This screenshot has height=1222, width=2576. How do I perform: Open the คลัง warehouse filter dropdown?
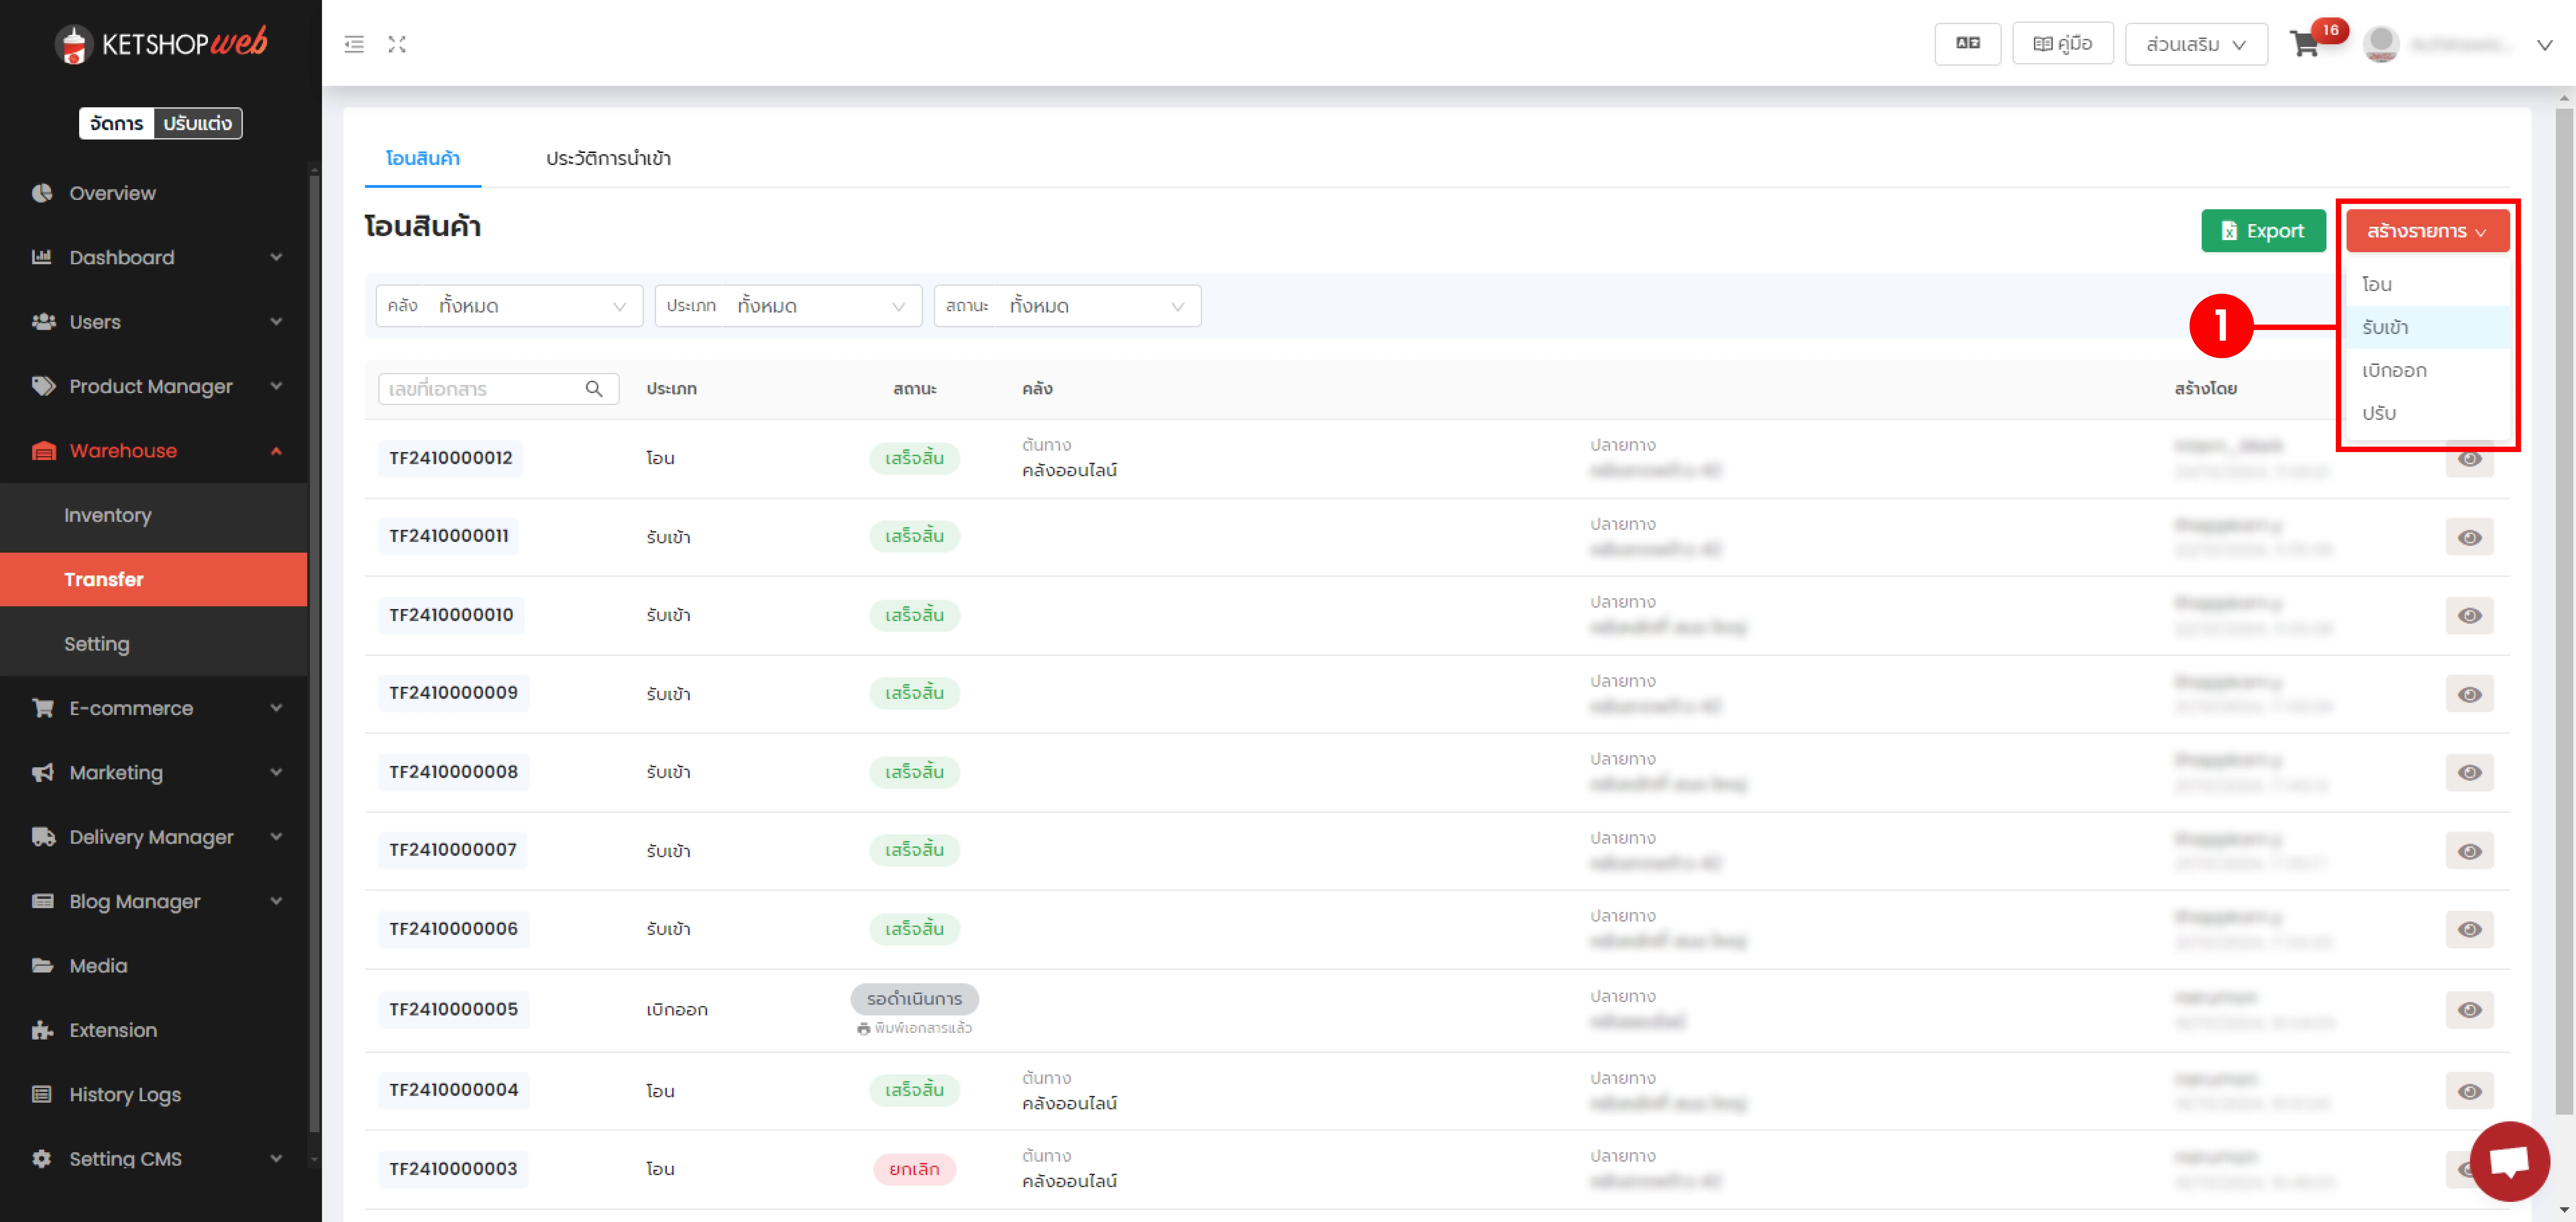(509, 306)
